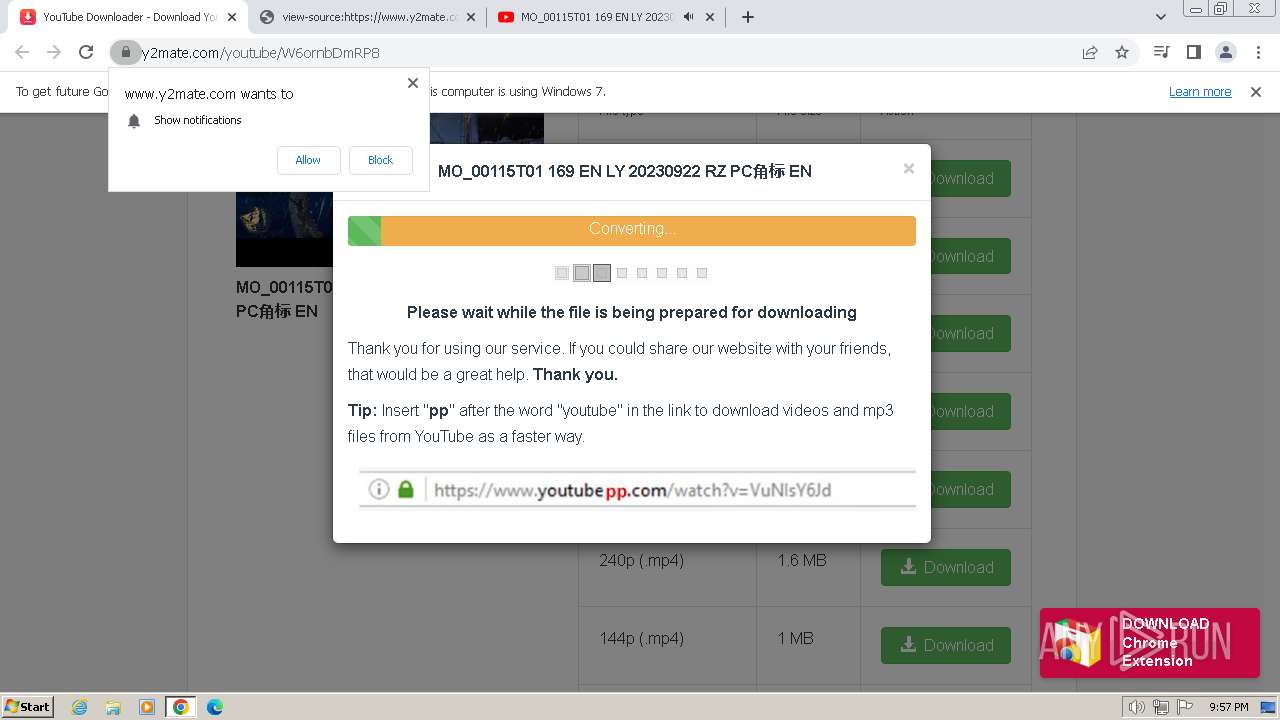Viewport: 1280px width, 720px height.
Task: Switch to YouTube Downloader tab
Action: 129,17
